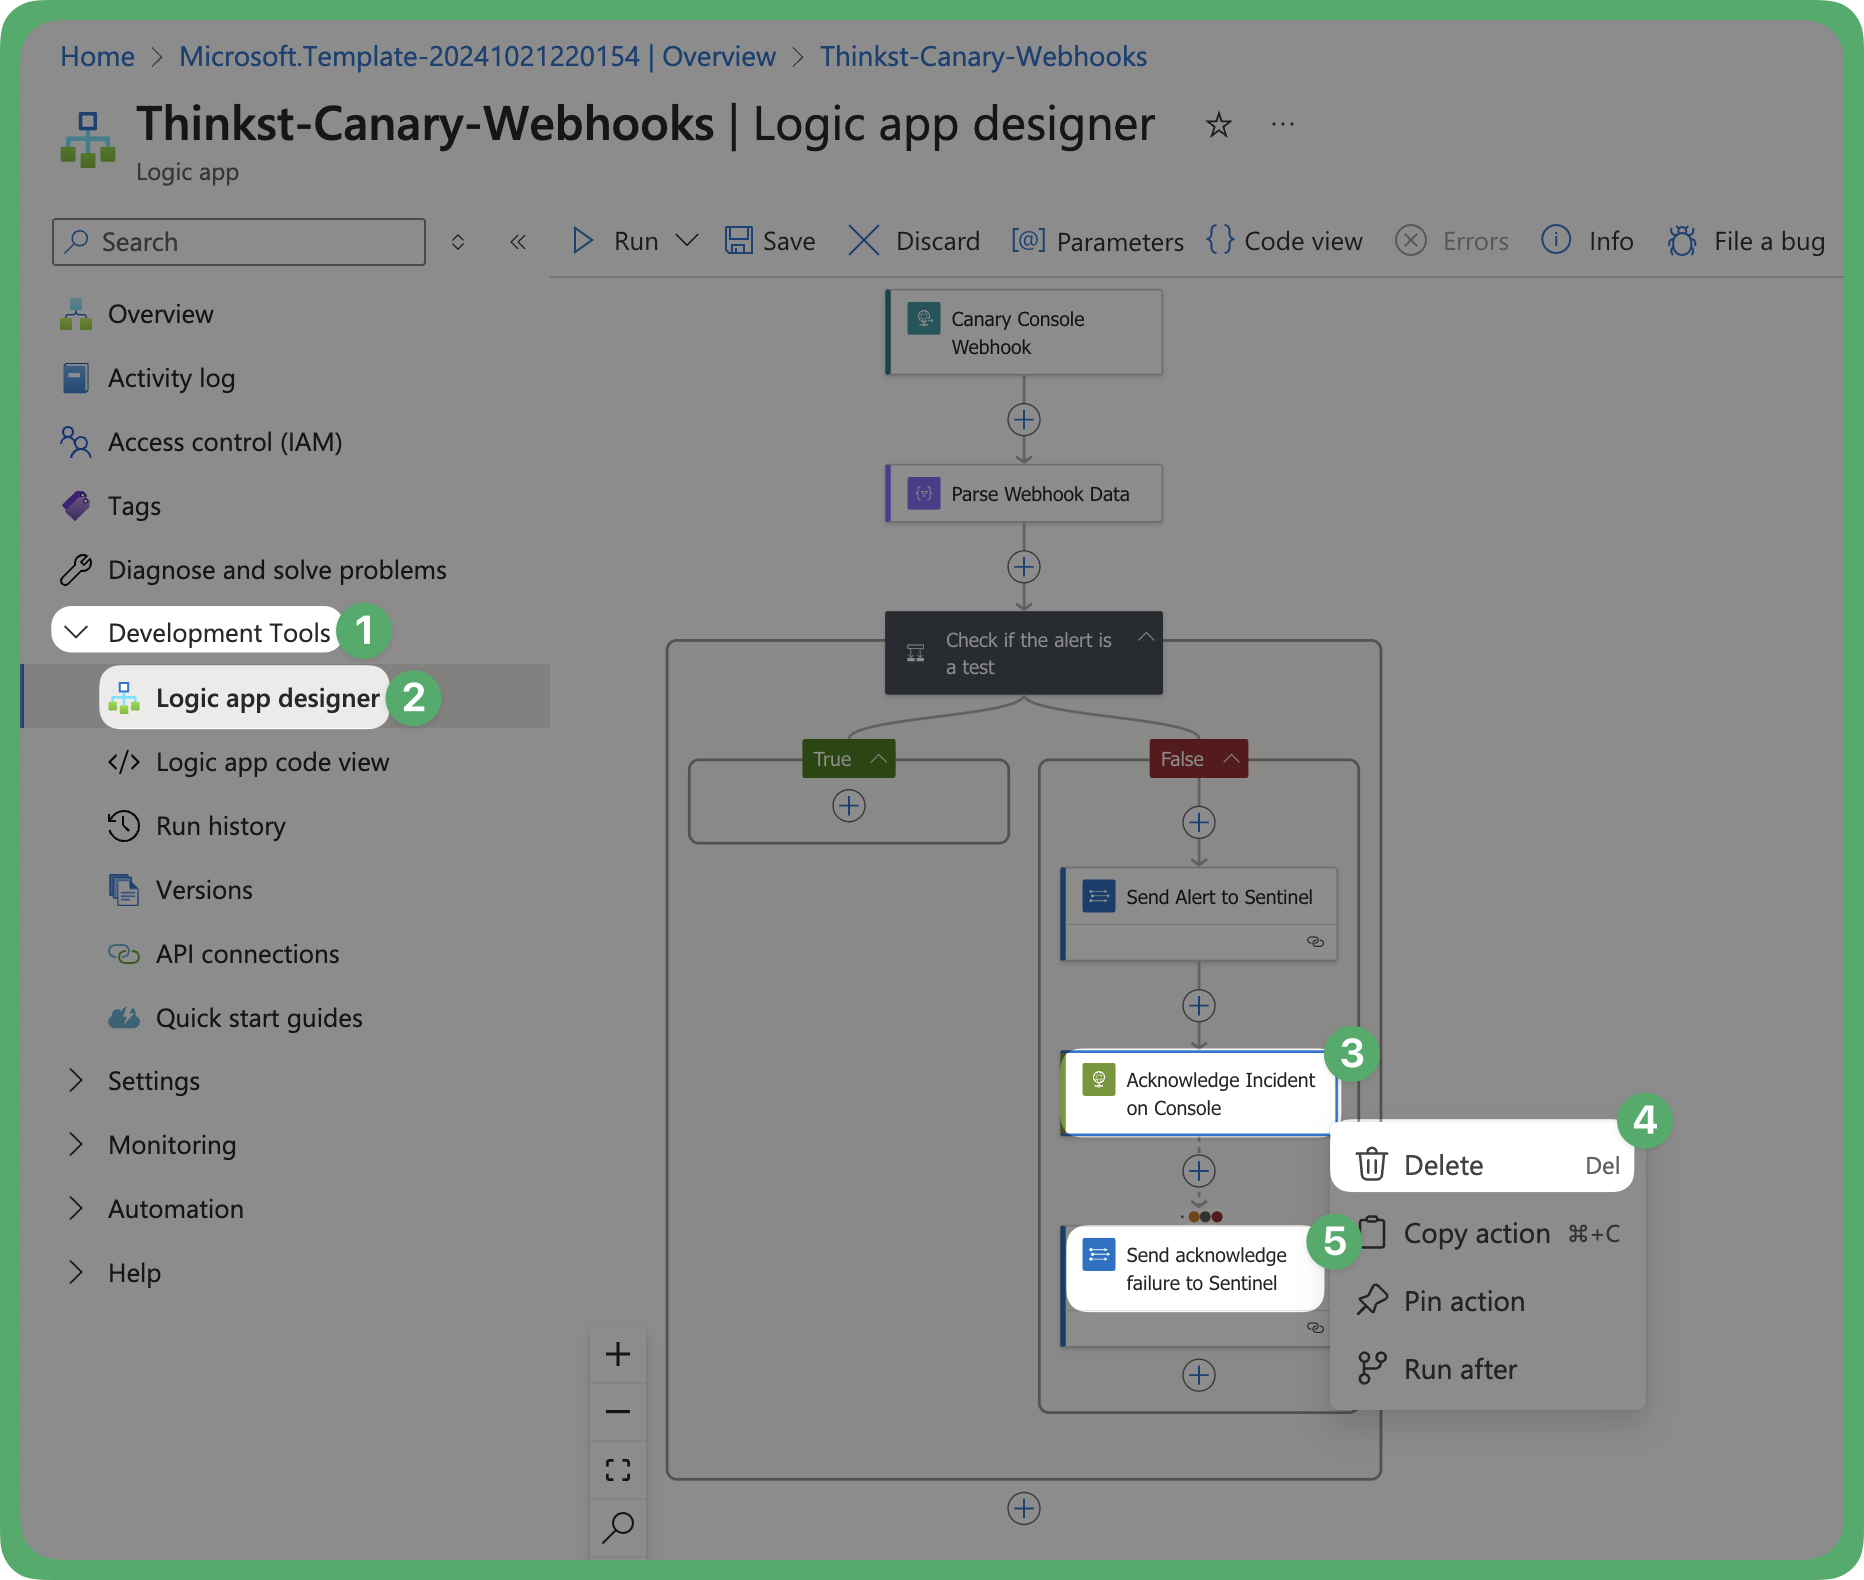Zoom in on the designer canvas
Image resolution: width=1864 pixels, height=1580 pixels.
coord(618,1354)
